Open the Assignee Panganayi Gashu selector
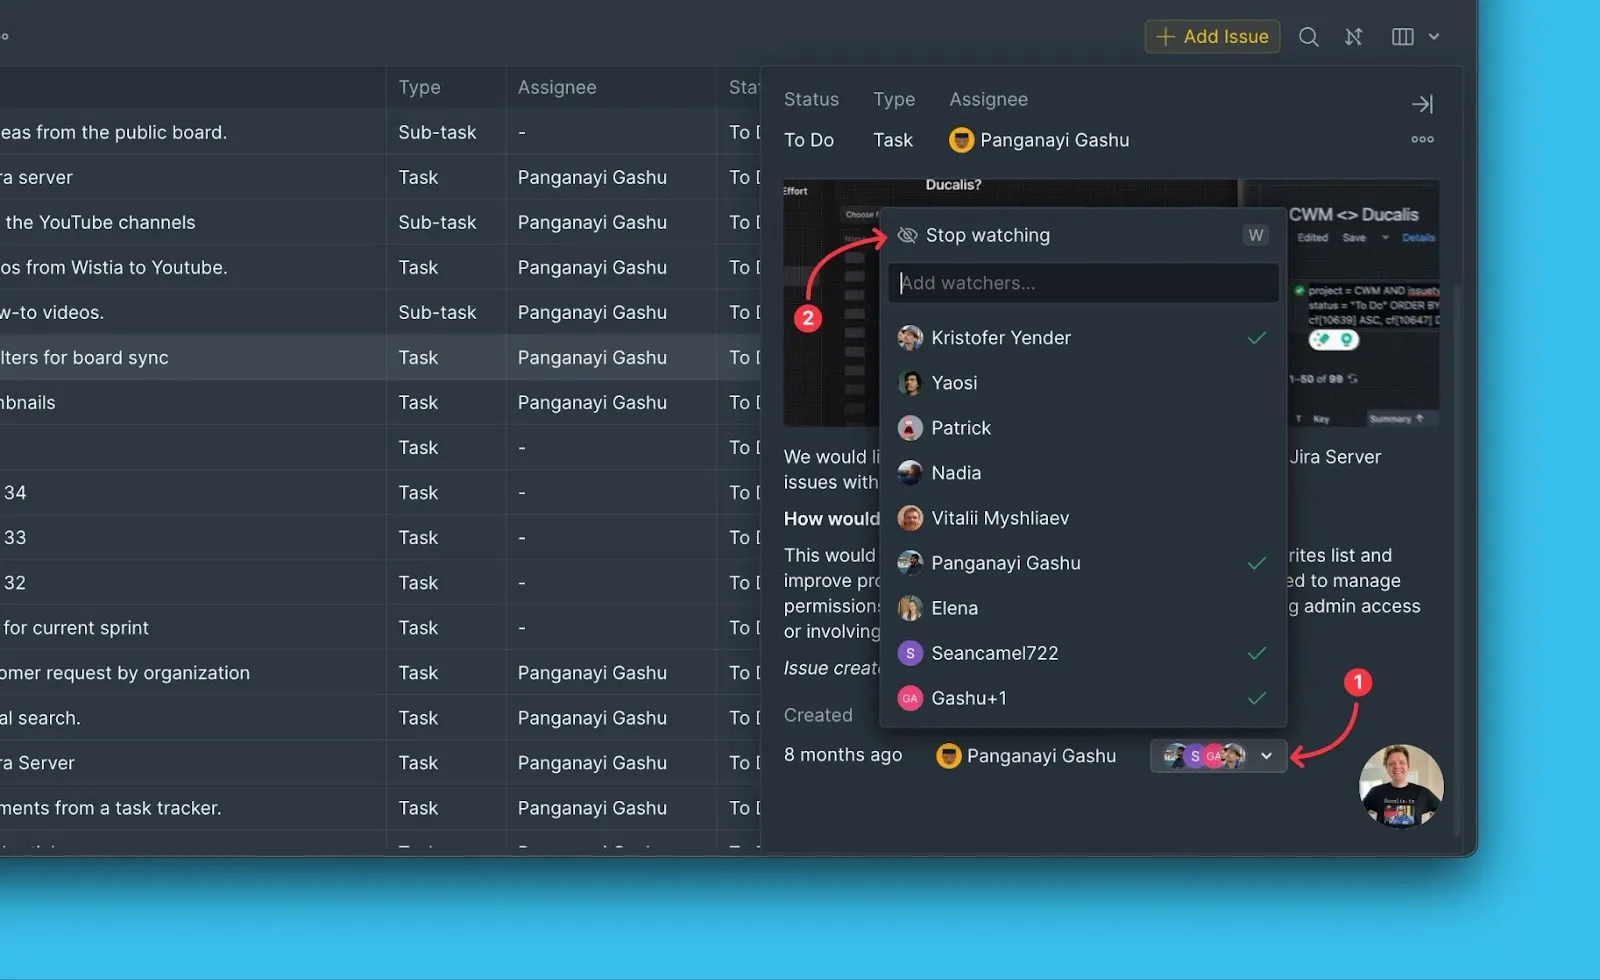Image resolution: width=1600 pixels, height=980 pixels. click(1039, 140)
